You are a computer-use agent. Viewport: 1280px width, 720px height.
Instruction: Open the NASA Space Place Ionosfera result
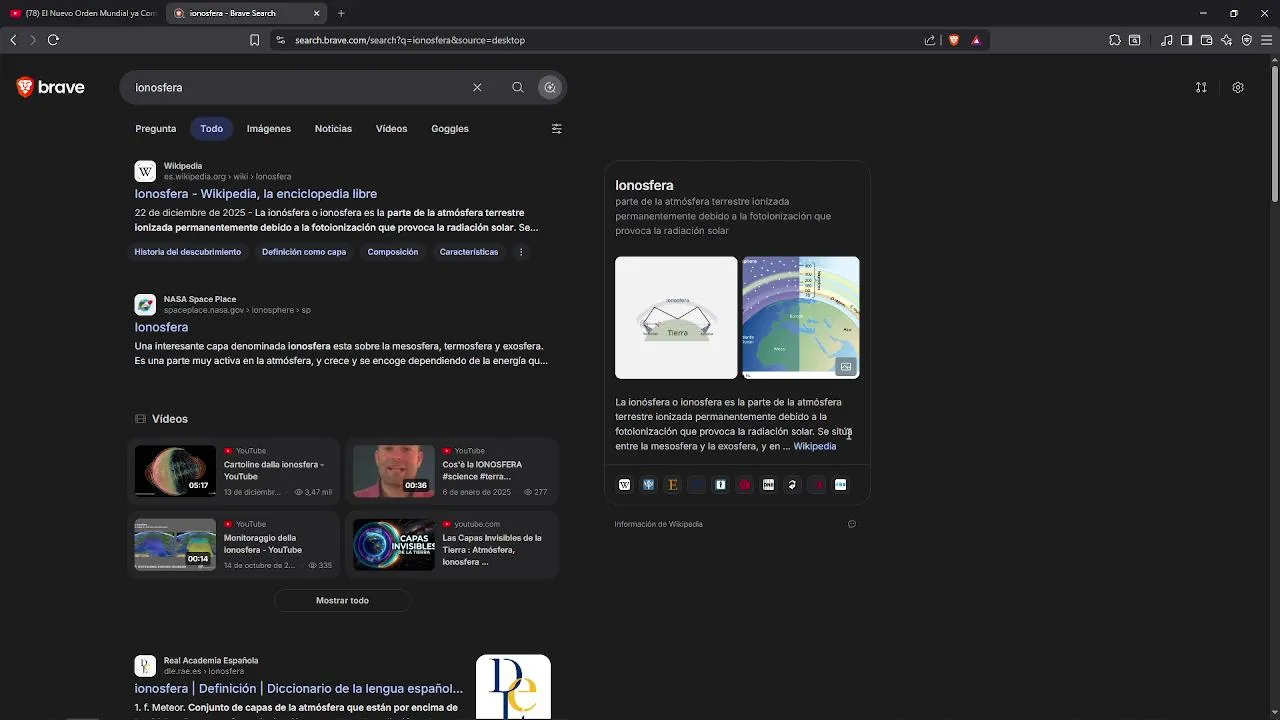tap(161, 328)
